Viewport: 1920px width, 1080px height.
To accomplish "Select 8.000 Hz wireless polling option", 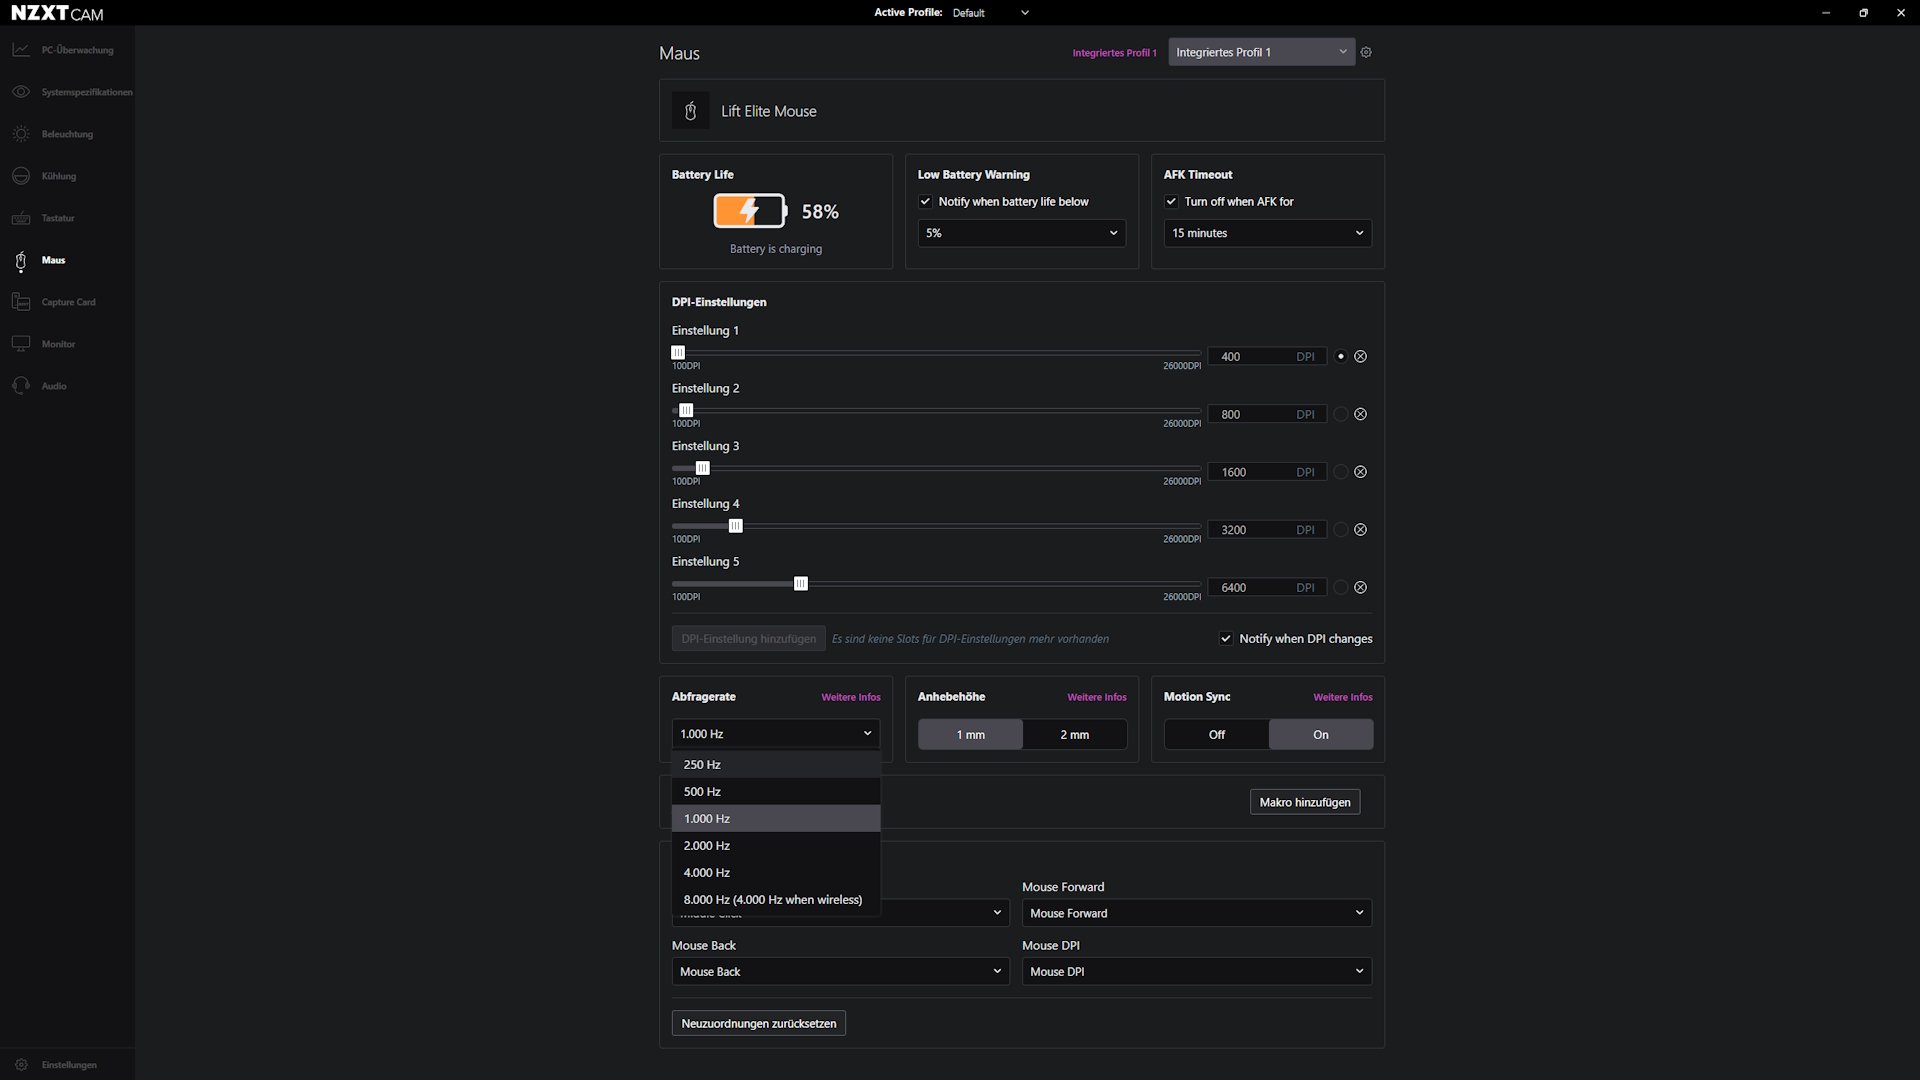I will coord(776,900).
